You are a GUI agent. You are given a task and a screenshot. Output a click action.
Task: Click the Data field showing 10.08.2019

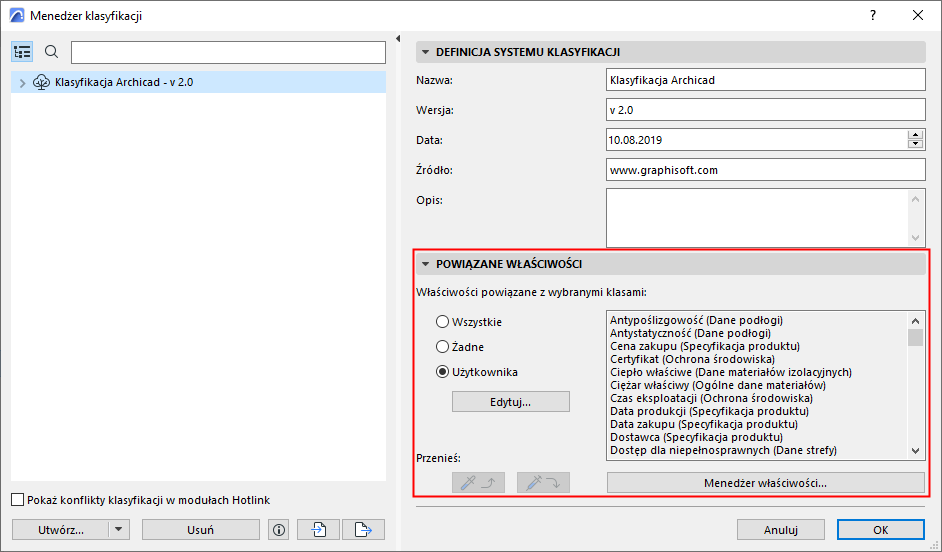[x=756, y=140]
